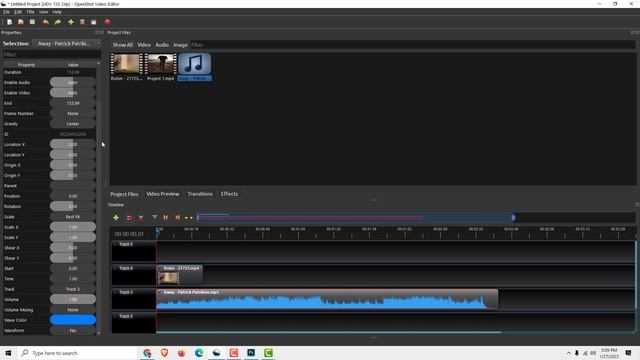Open the Edit menu

18,12
